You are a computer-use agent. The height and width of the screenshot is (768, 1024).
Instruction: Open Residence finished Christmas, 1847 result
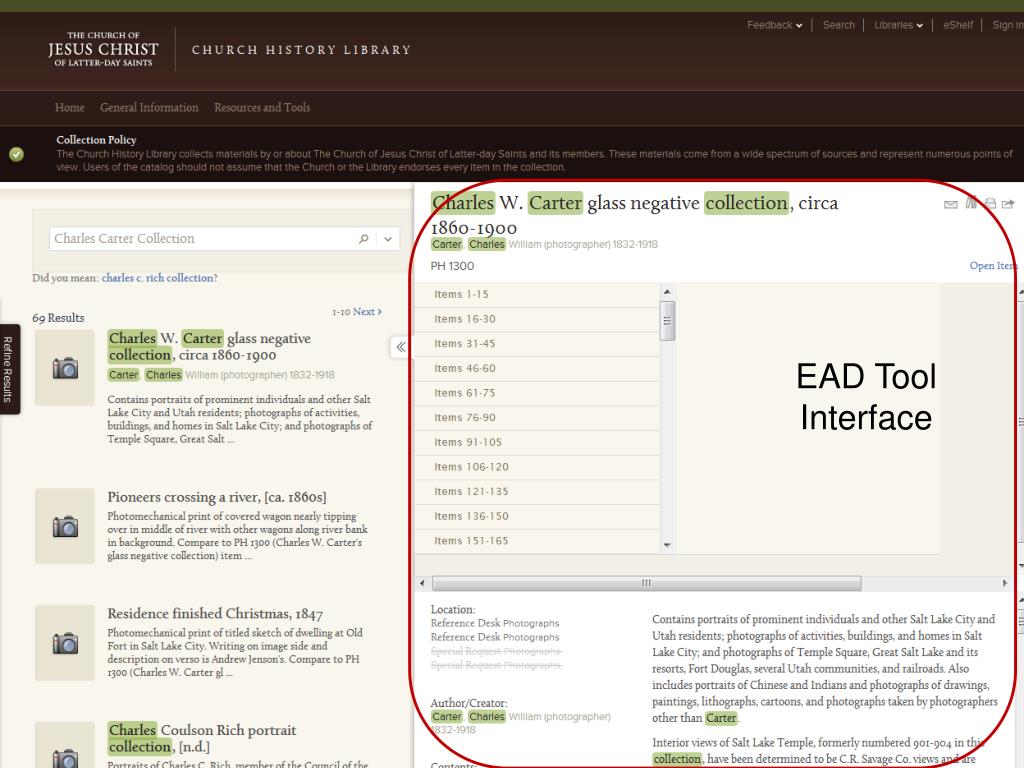(215, 614)
